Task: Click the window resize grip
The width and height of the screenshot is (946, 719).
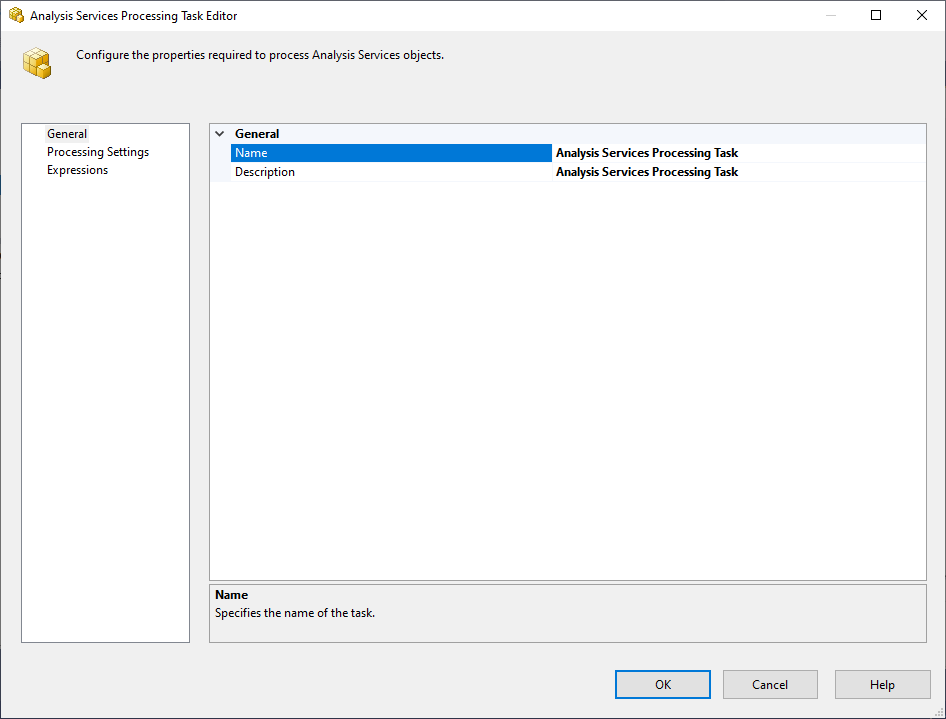Action: (x=939, y=712)
